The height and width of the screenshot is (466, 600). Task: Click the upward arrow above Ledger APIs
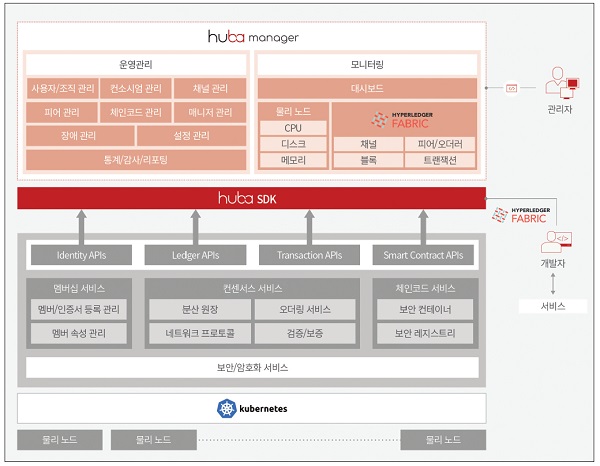[196, 227]
